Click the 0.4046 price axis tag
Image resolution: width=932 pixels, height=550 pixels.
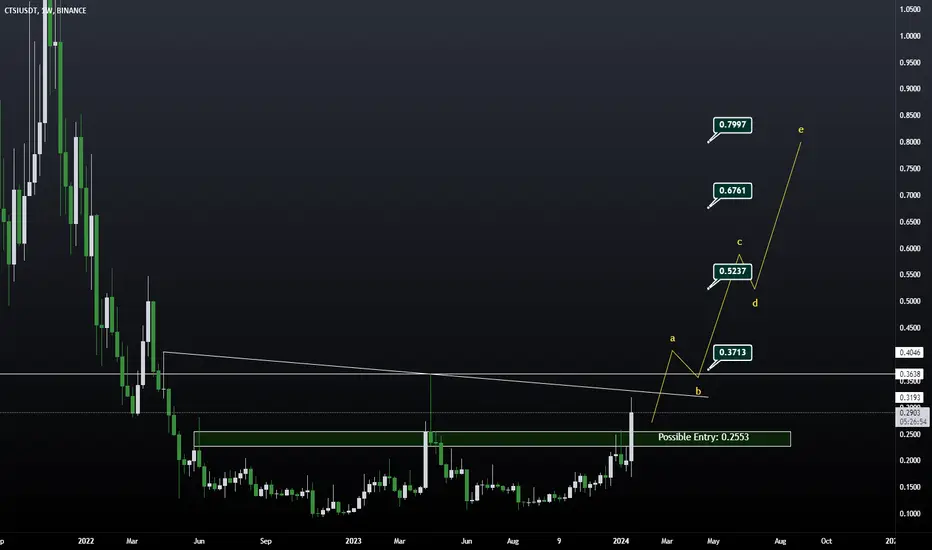click(x=909, y=353)
